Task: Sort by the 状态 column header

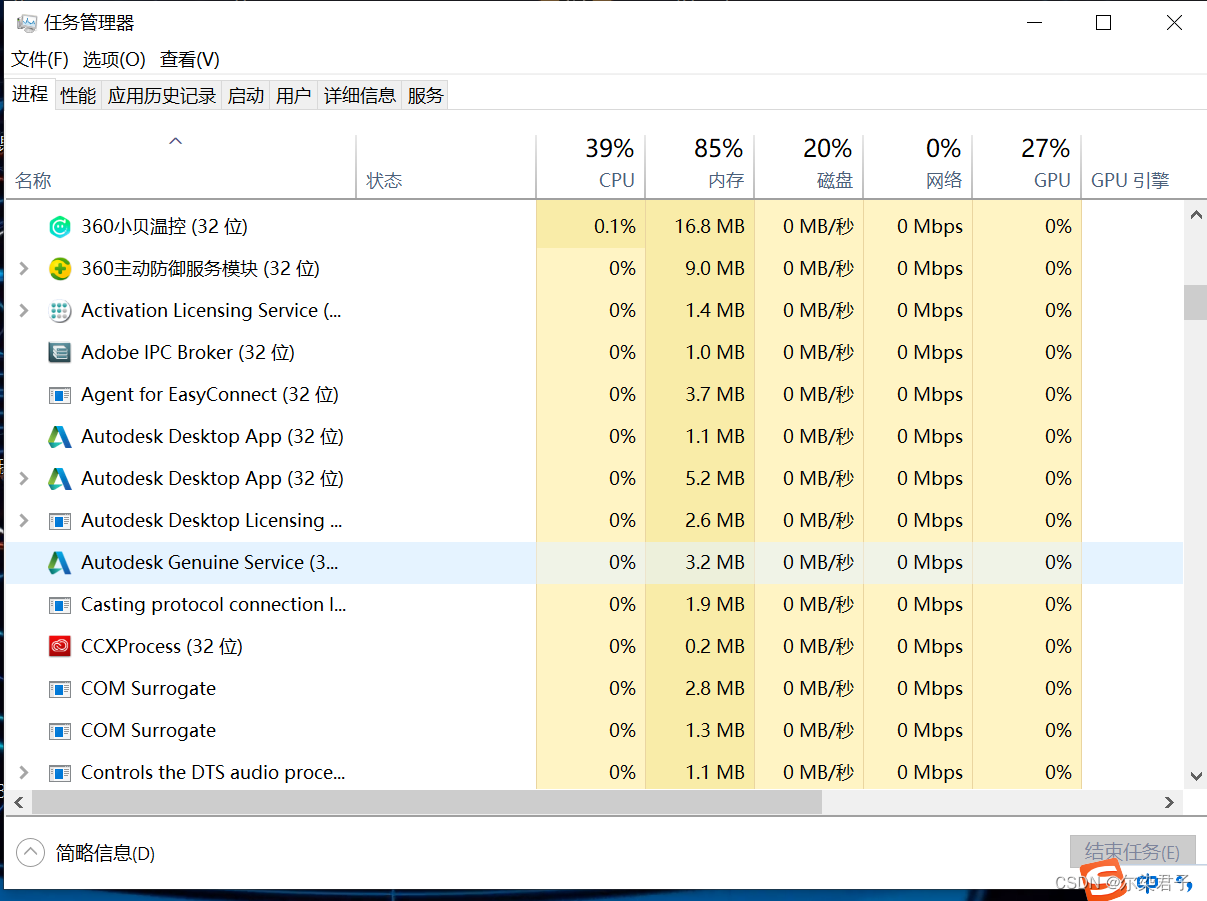Action: [x=446, y=167]
